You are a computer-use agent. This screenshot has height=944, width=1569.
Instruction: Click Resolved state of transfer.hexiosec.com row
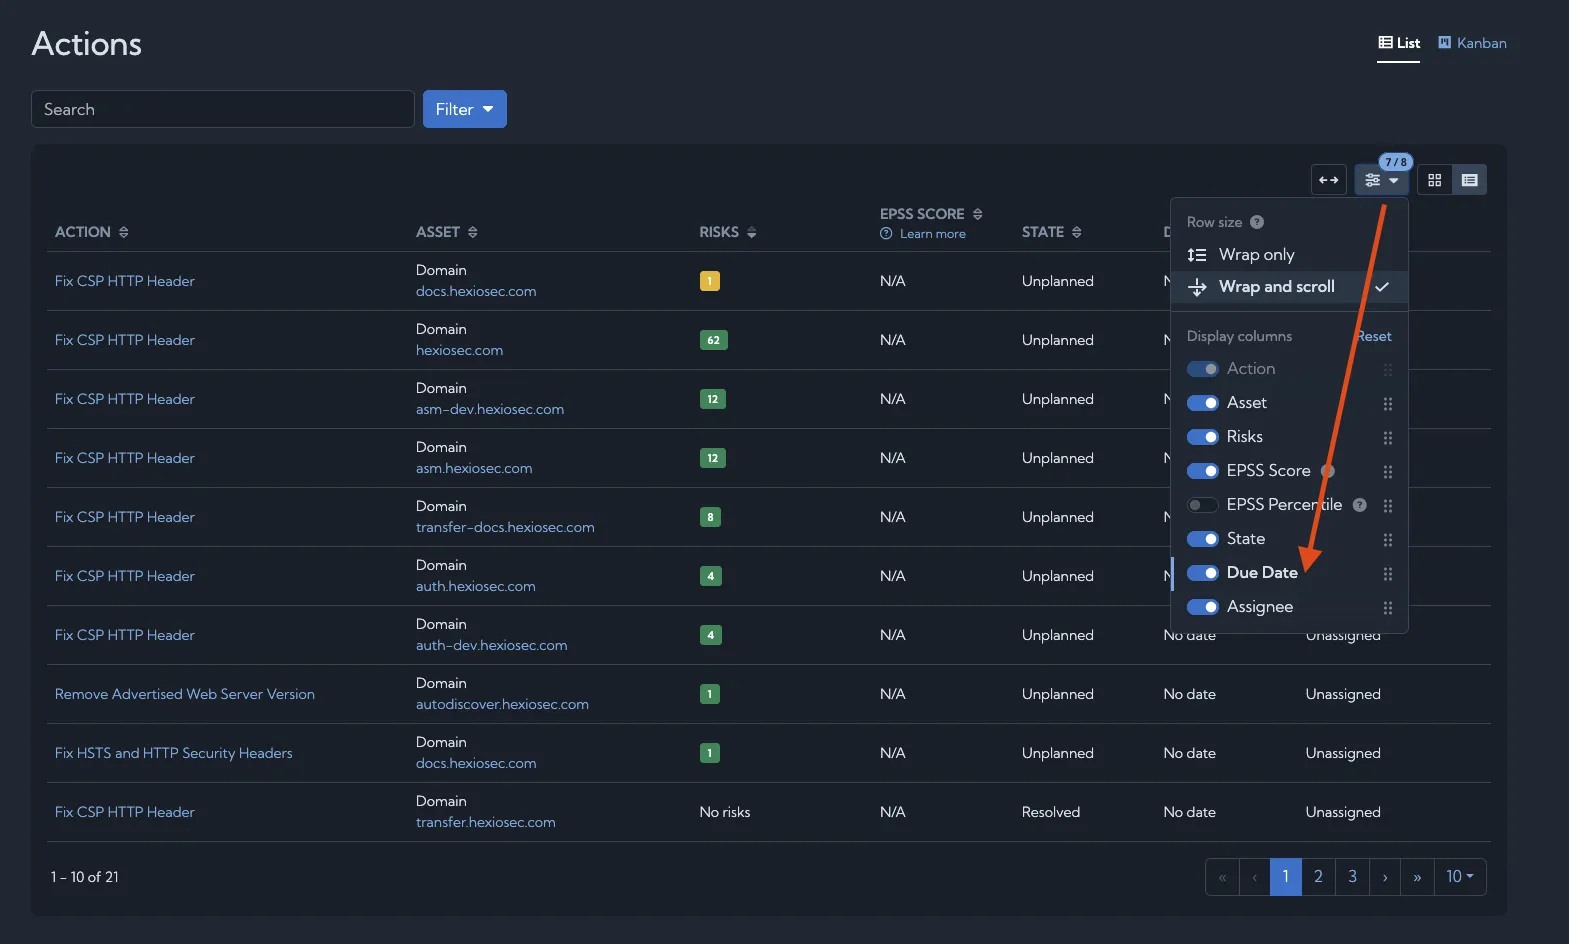[x=1051, y=812]
